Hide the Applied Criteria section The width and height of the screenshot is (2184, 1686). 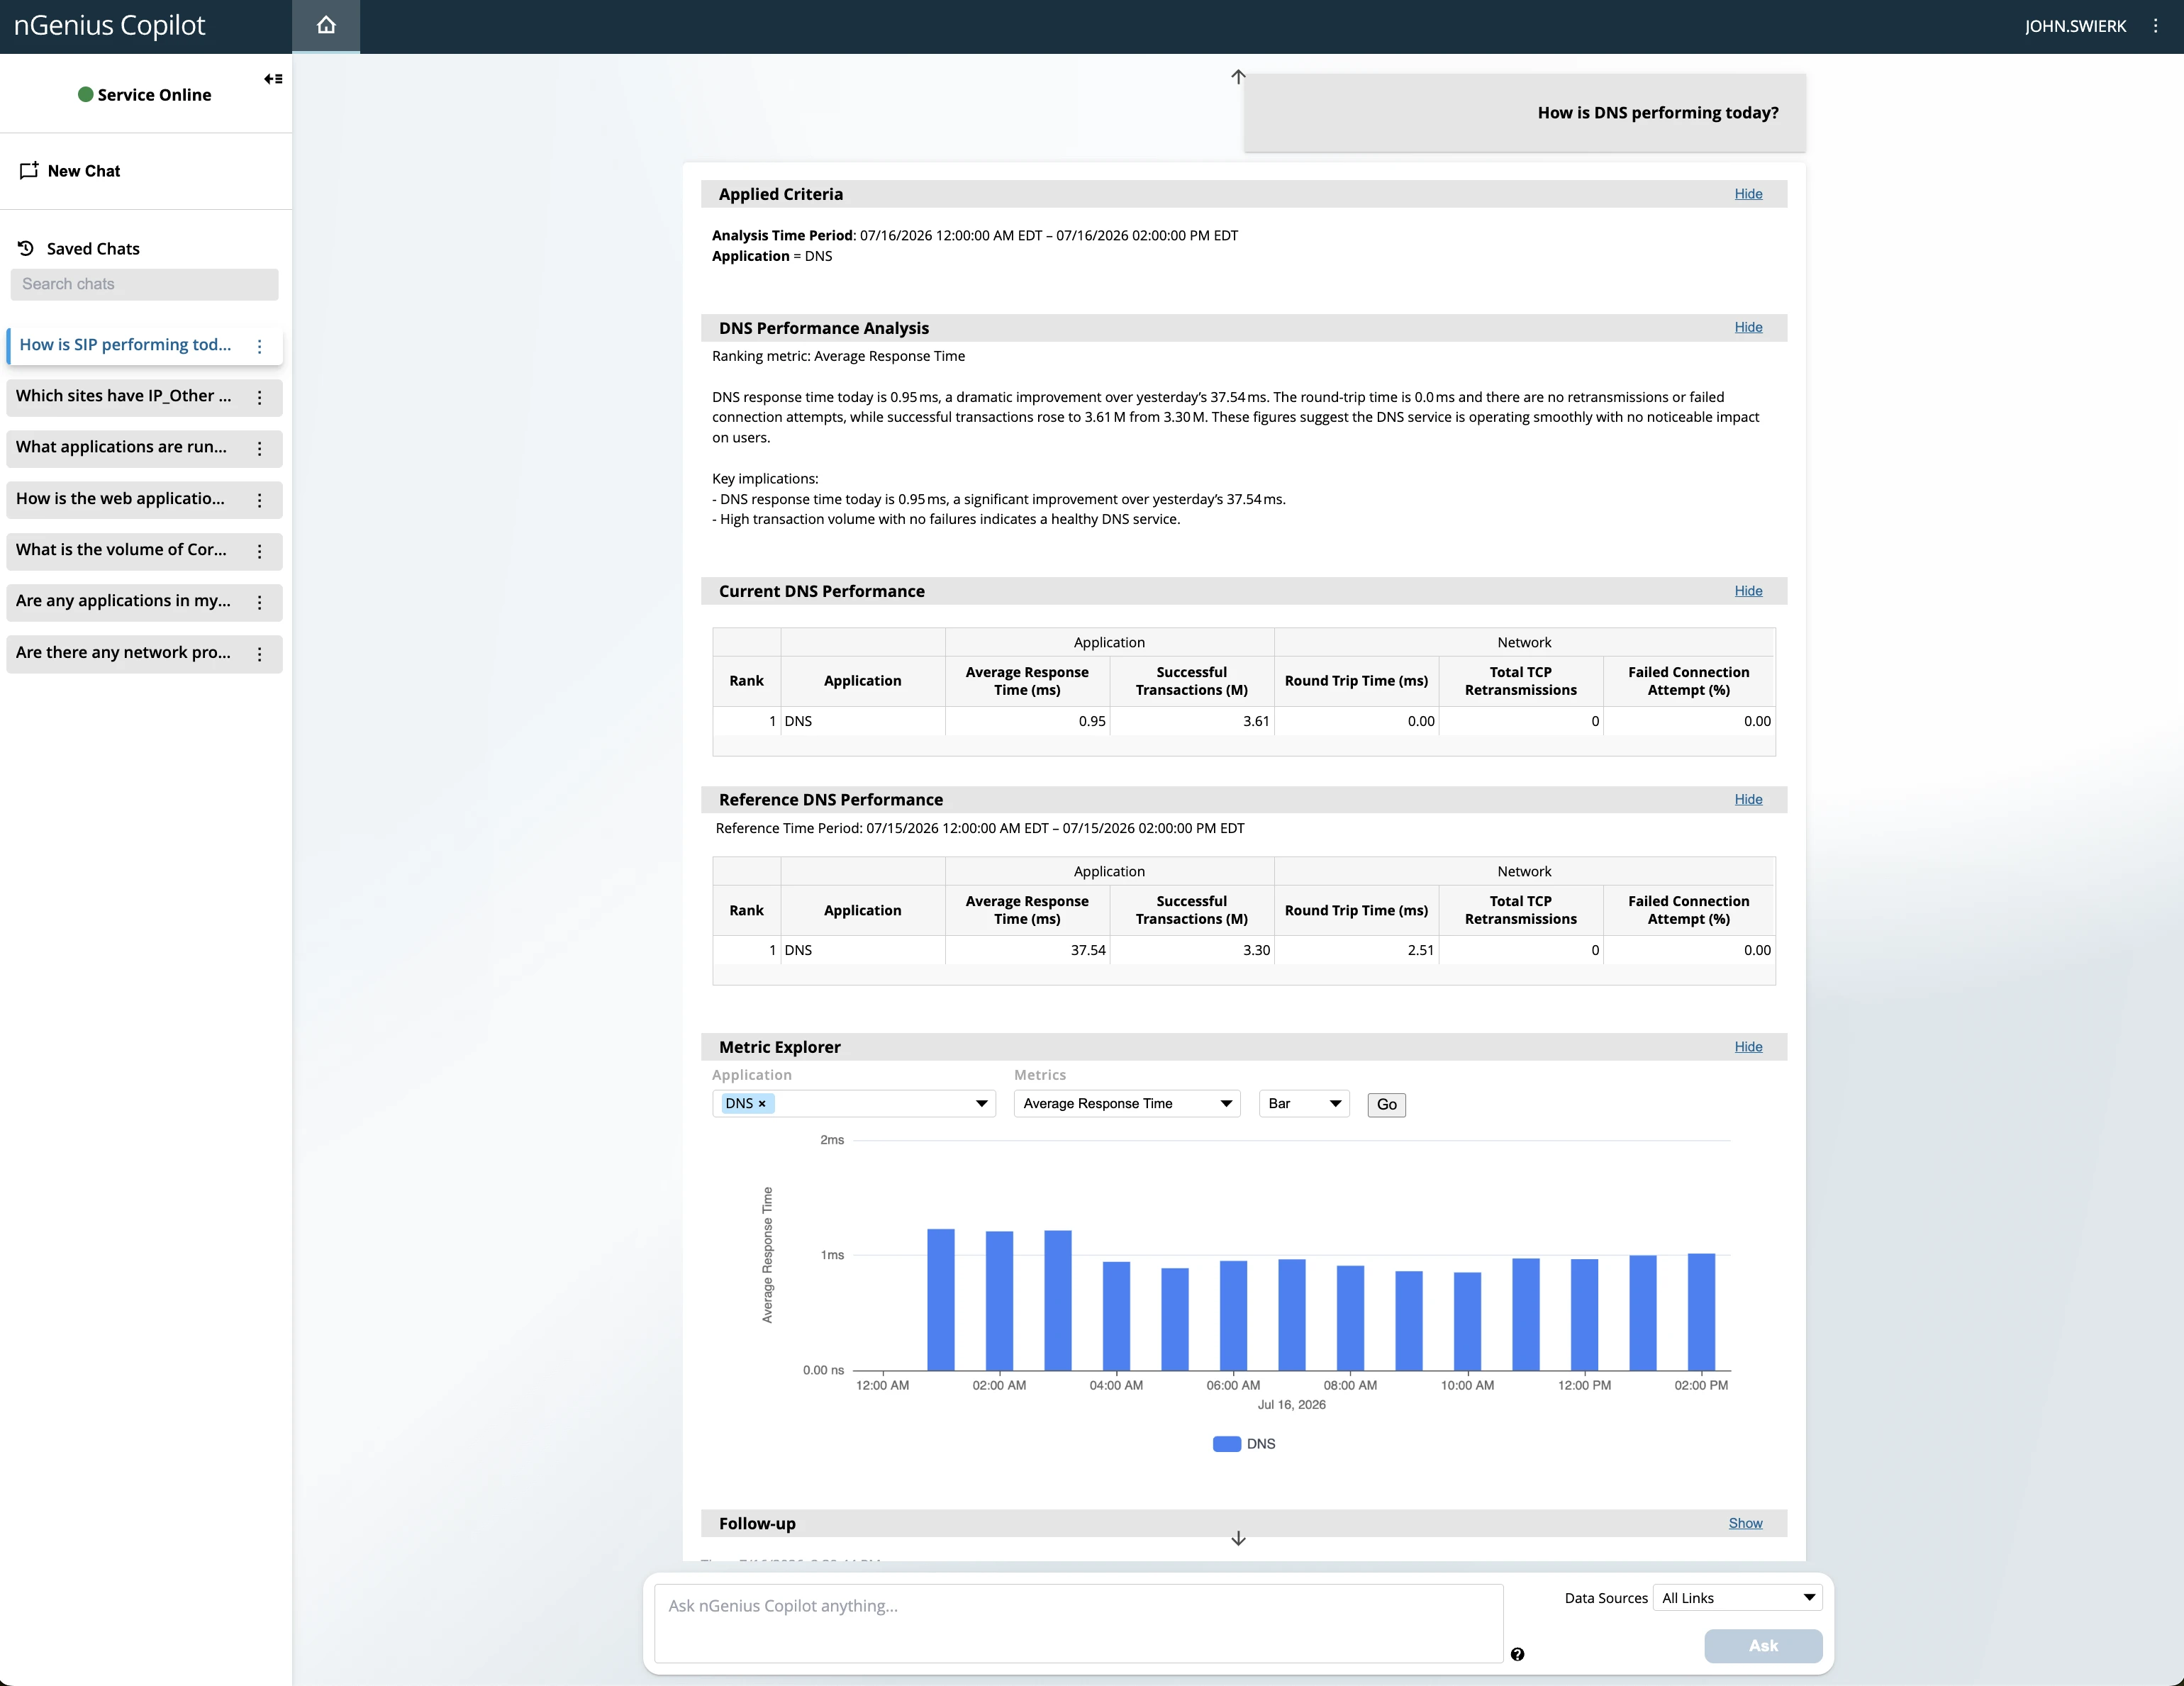click(1748, 194)
